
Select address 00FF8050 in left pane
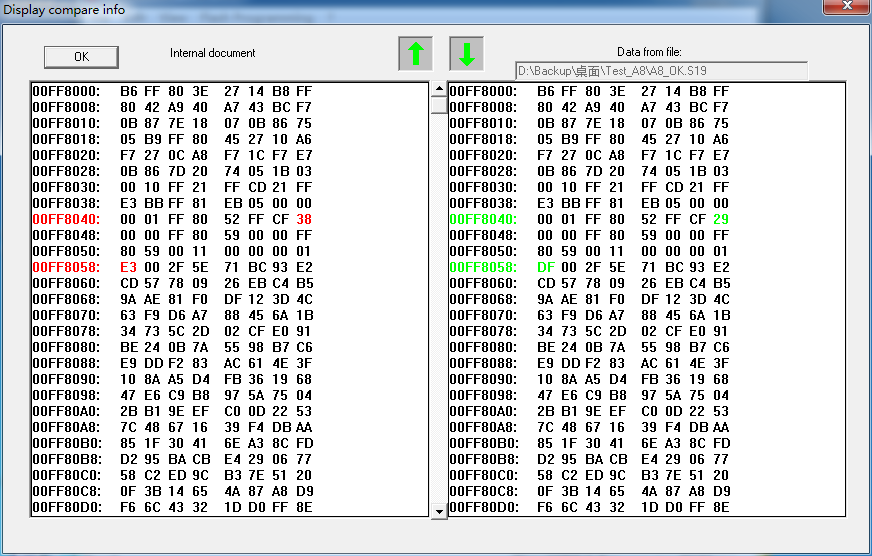66,251
